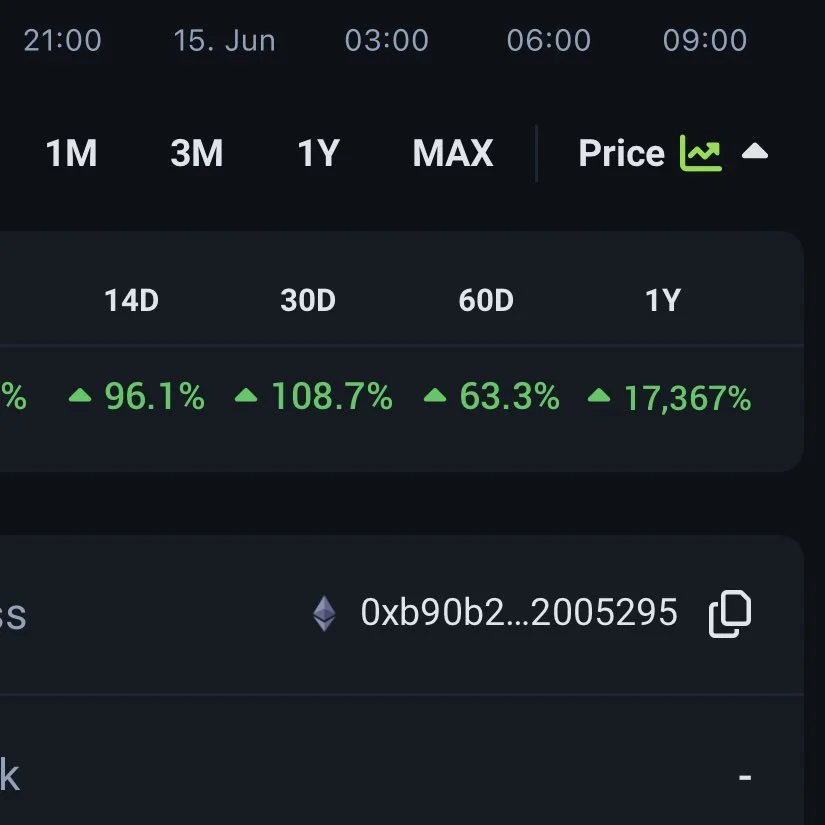
Task: Select the 1M chart range
Action: tap(72, 153)
